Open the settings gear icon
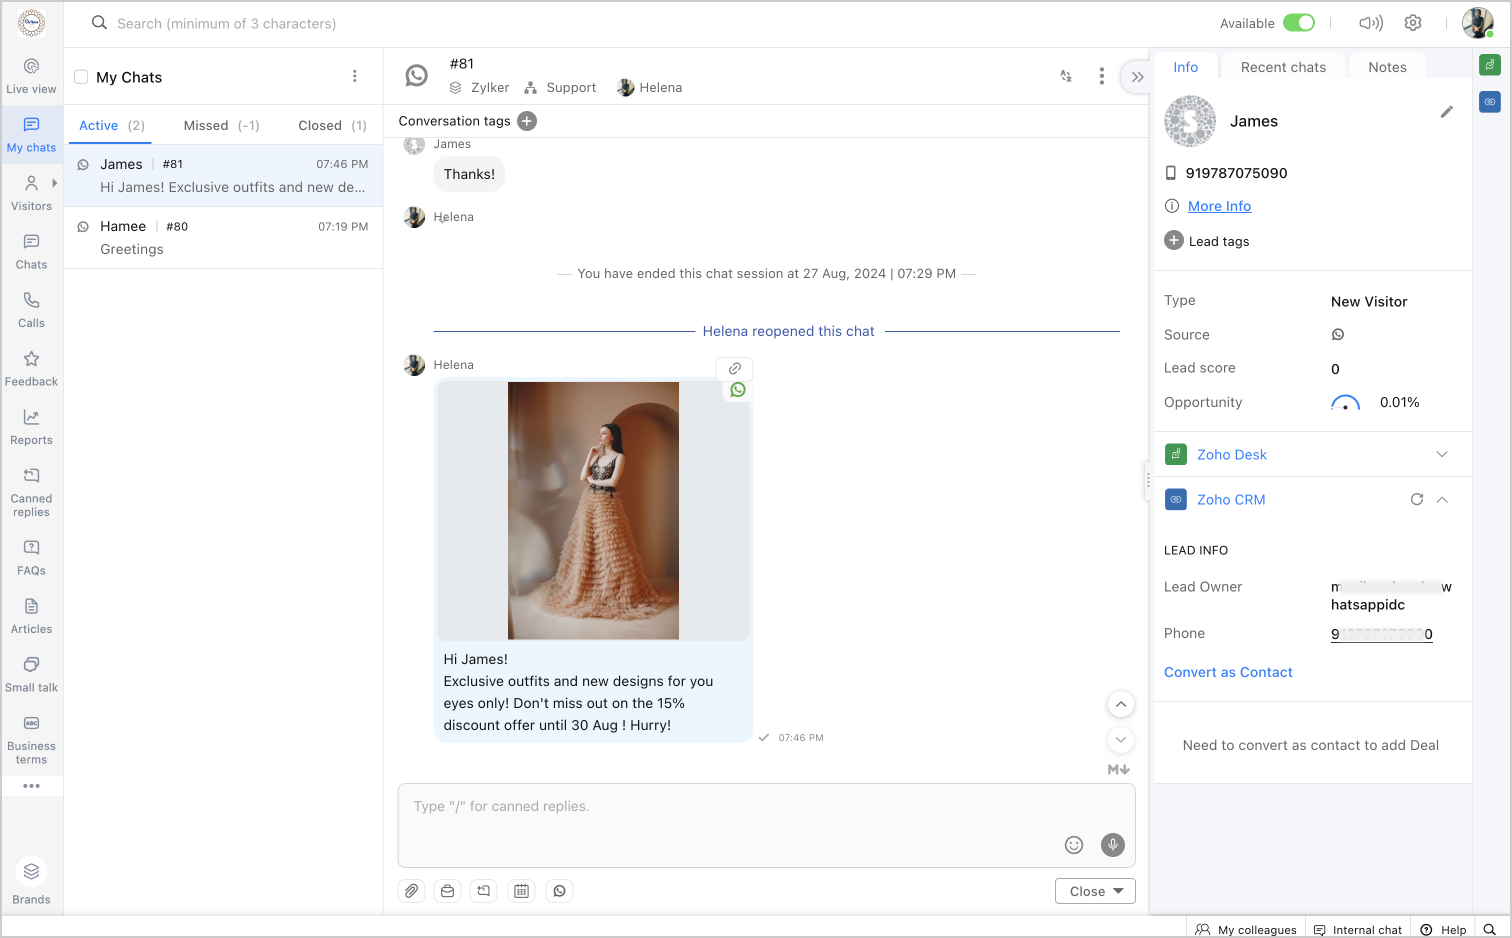This screenshot has height=938, width=1512. [1412, 23]
